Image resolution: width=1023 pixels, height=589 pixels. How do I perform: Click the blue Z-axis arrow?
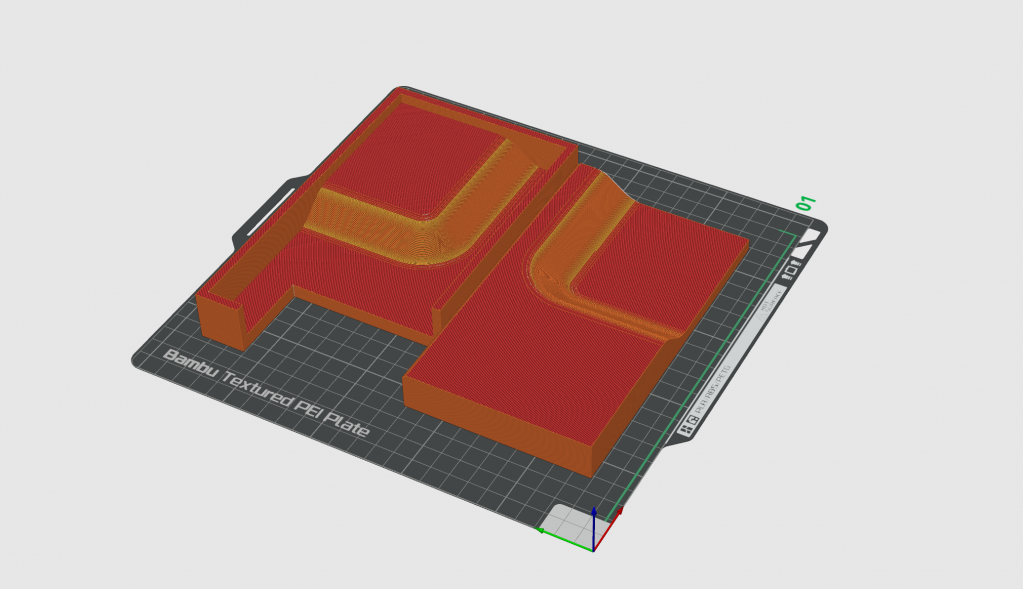tap(594, 521)
